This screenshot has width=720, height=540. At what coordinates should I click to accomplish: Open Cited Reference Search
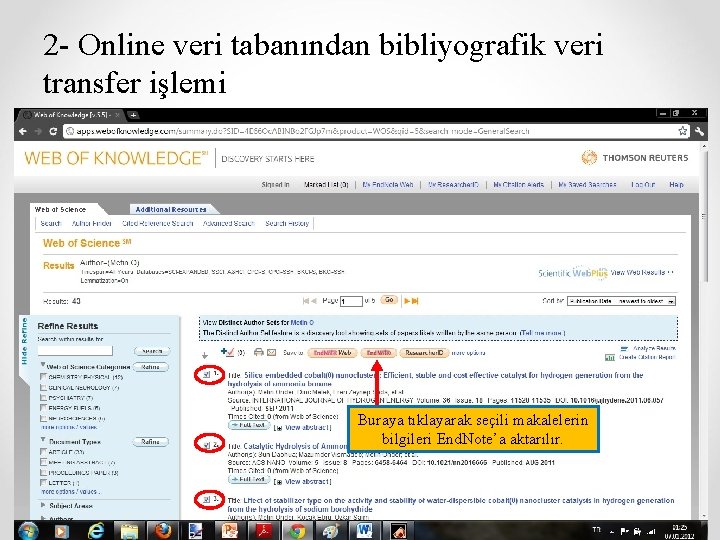(158, 224)
